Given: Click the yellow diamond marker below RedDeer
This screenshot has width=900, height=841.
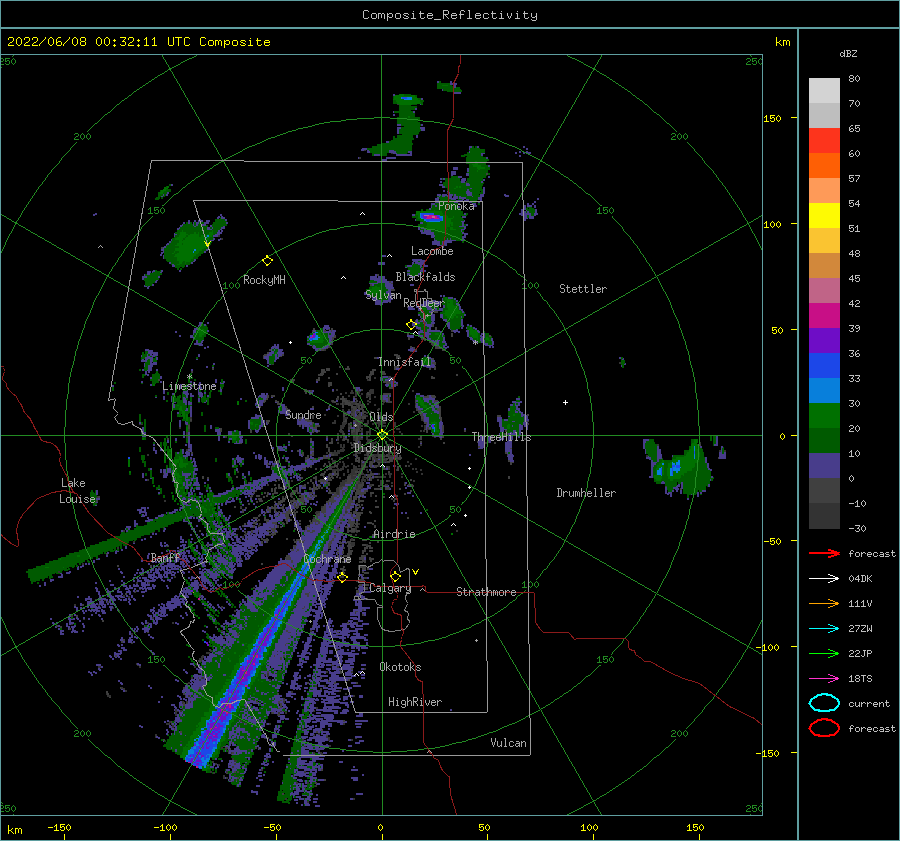Looking at the screenshot, I should tap(411, 324).
